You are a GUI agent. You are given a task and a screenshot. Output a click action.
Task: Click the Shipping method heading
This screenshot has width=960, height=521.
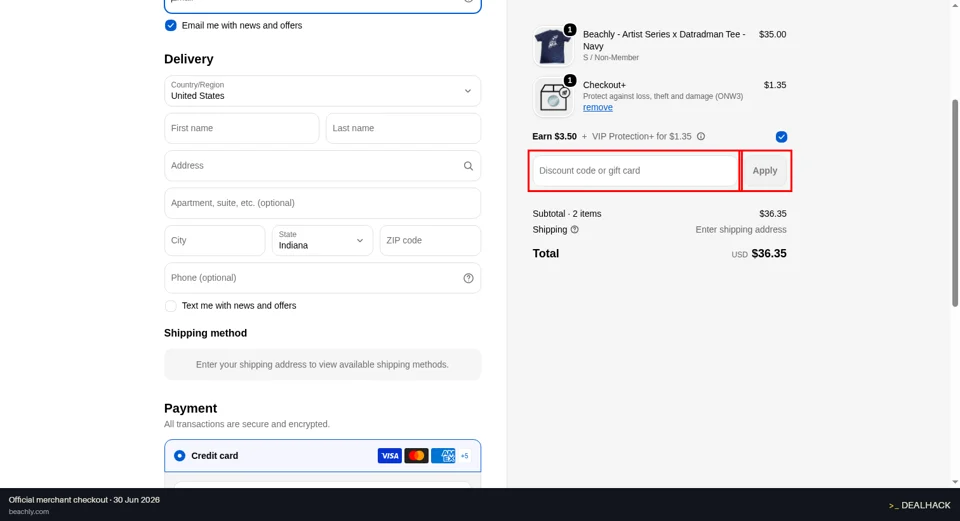pyautogui.click(x=206, y=333)
